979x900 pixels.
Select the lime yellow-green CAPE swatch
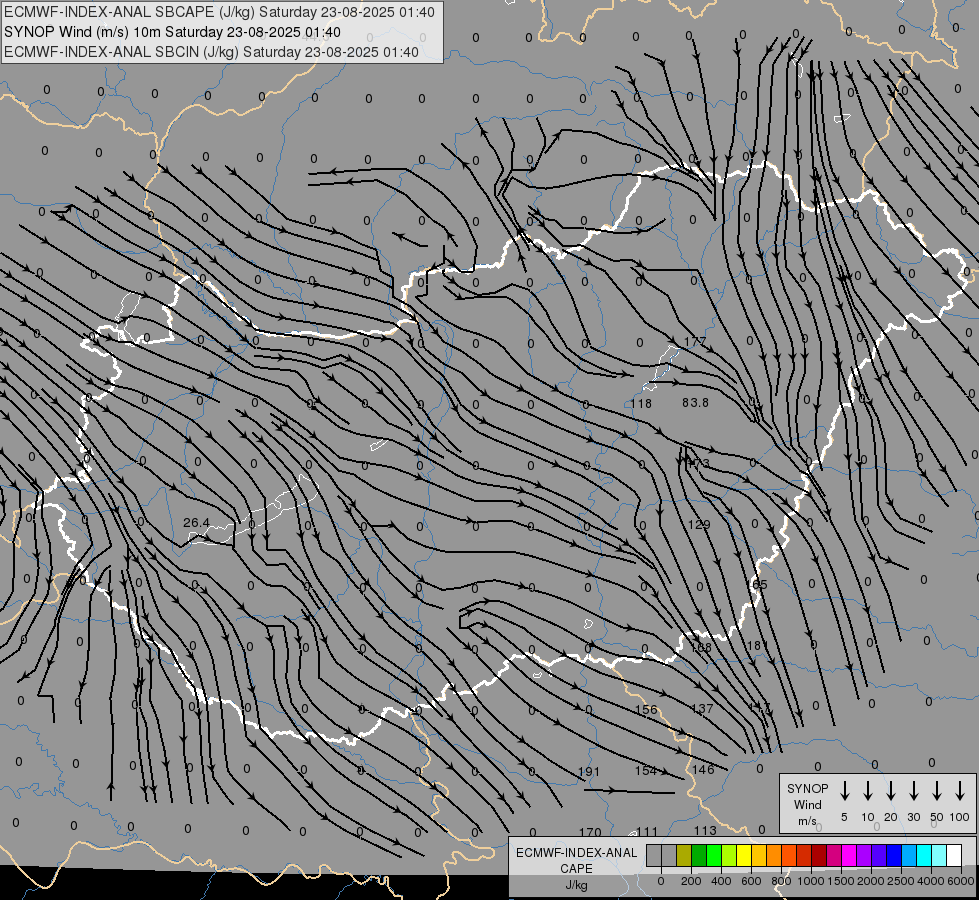tap(729, 855)
